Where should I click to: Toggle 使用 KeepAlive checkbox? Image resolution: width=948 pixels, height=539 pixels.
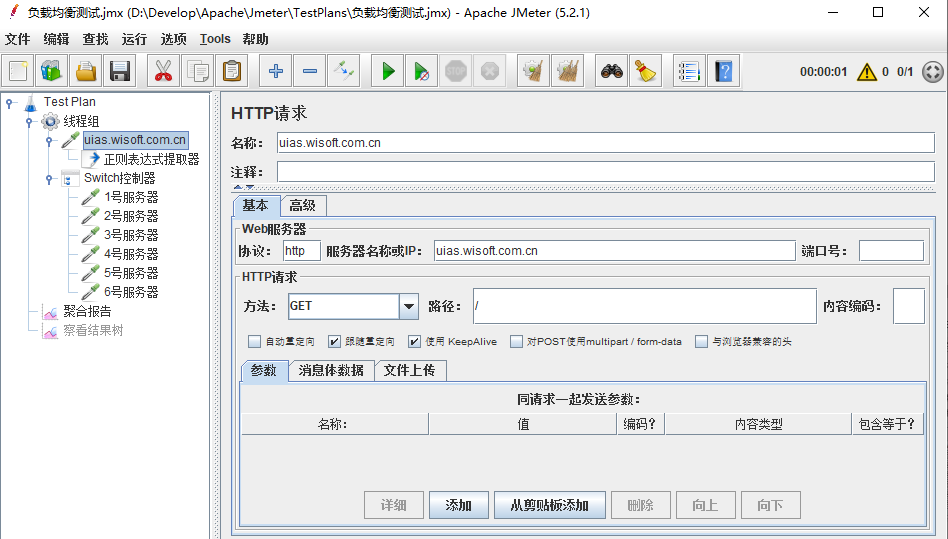coord(414,341)
